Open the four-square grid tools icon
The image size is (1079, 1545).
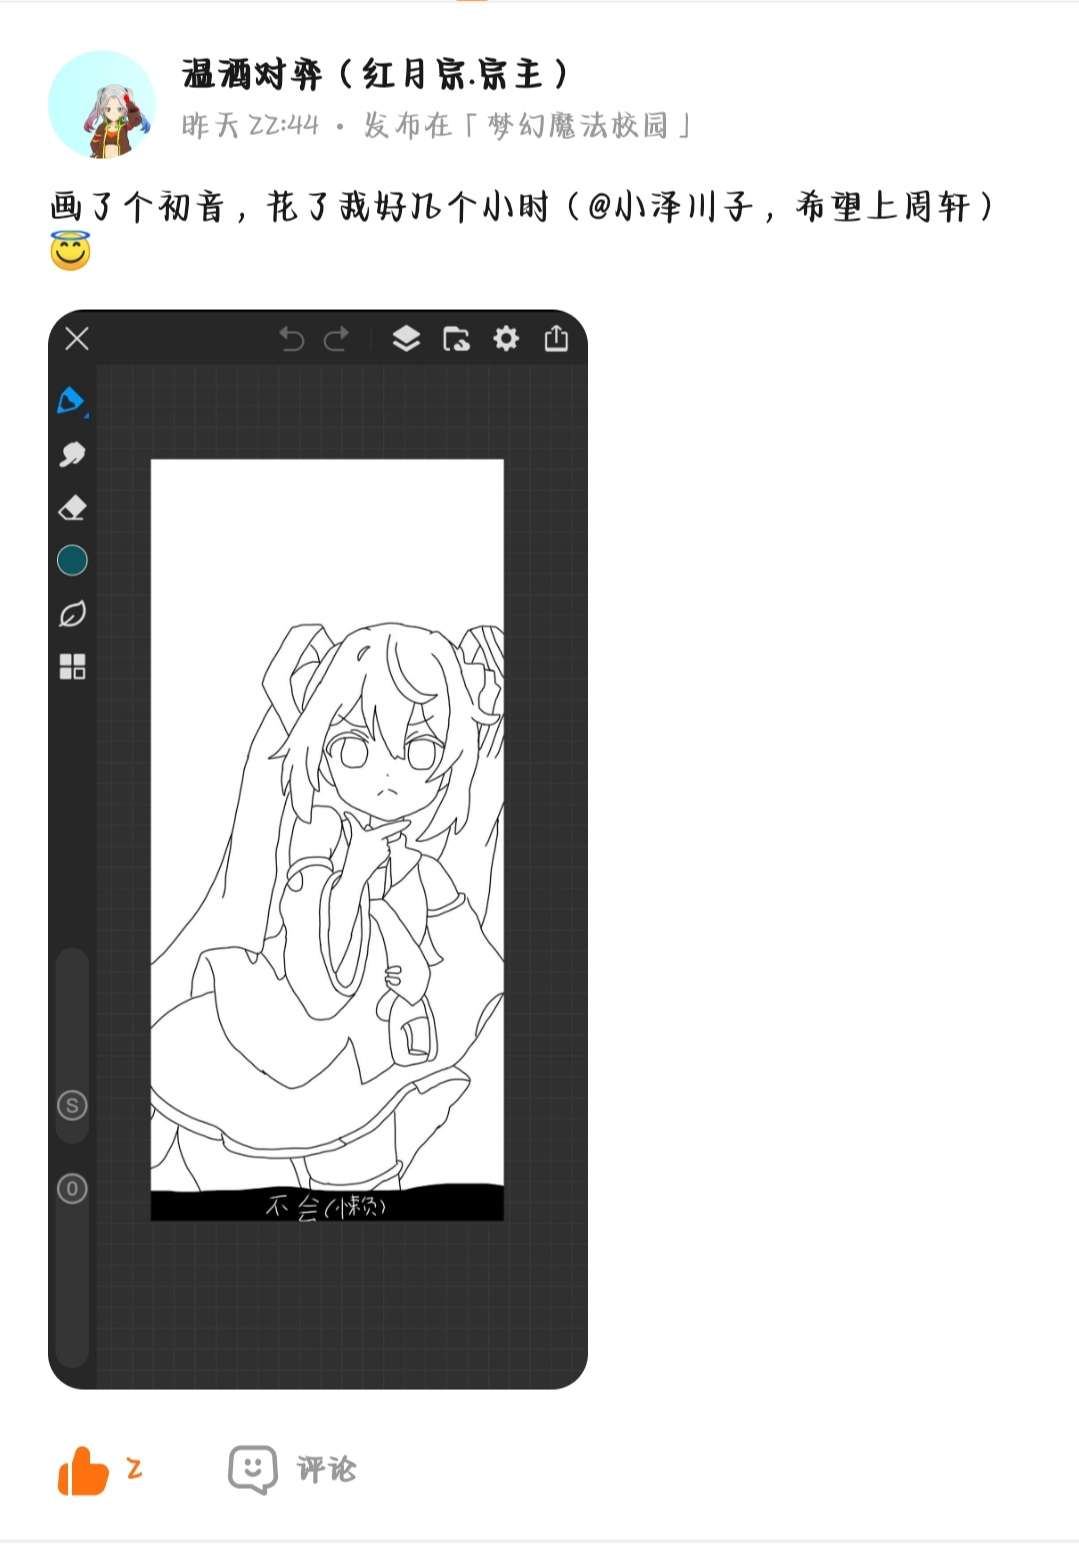coord(72,666)
